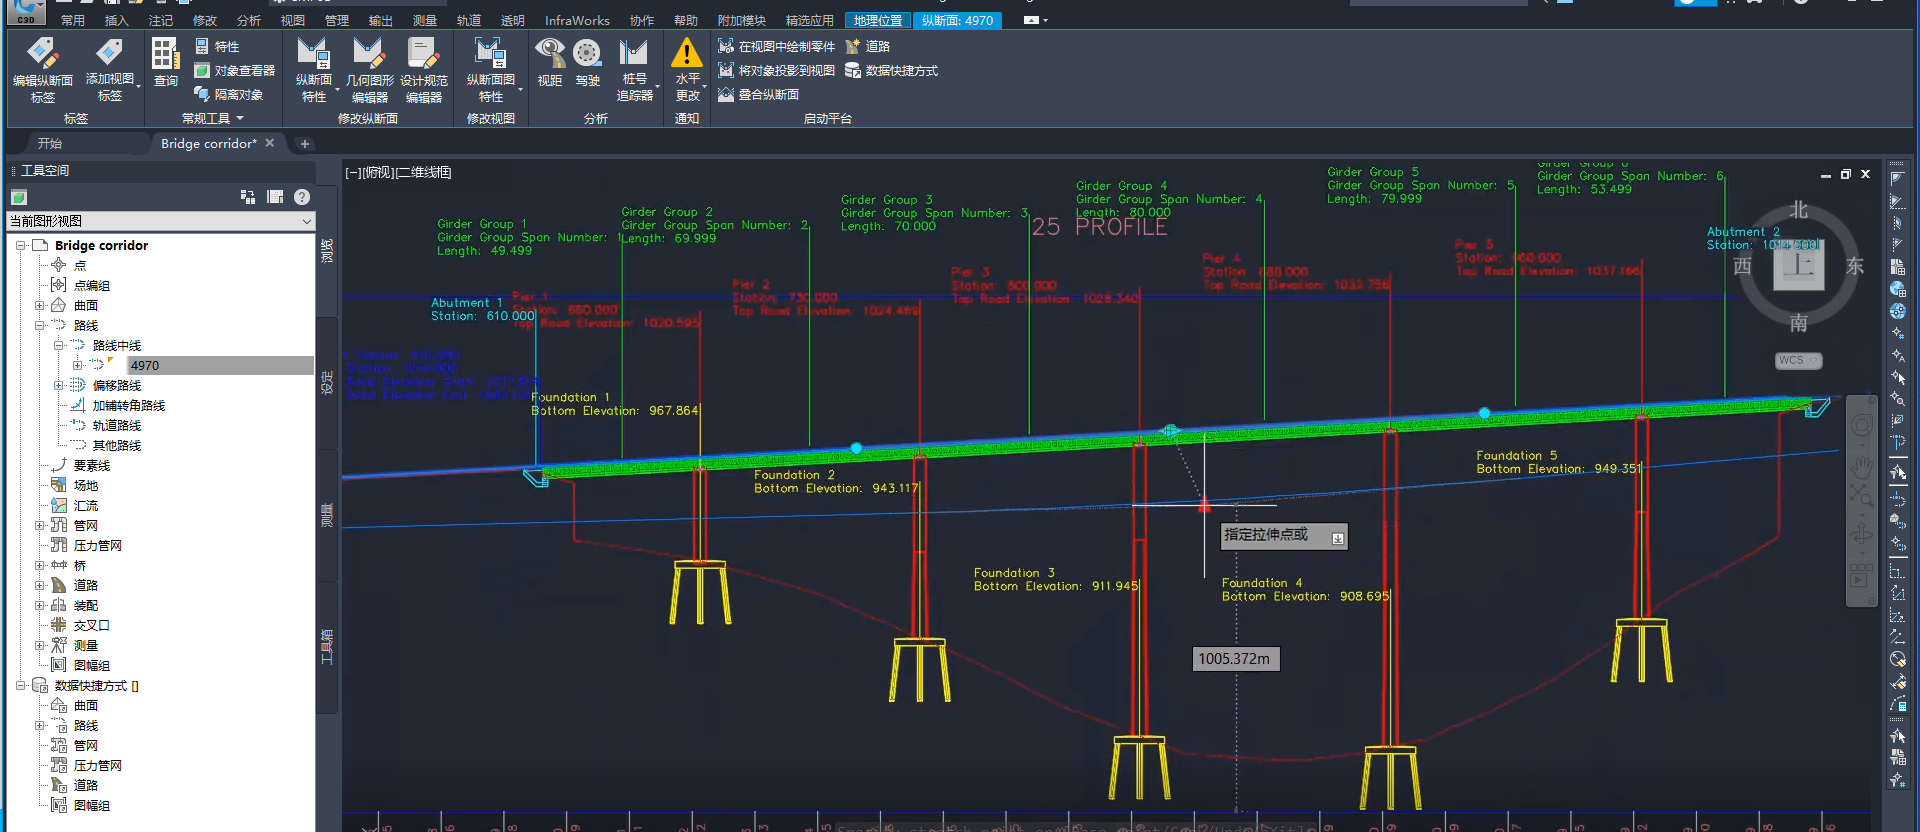Screen dimensions: 1920x832
Task: Click Zoom Extents on navigation bar
Action: click(1861, 494)
